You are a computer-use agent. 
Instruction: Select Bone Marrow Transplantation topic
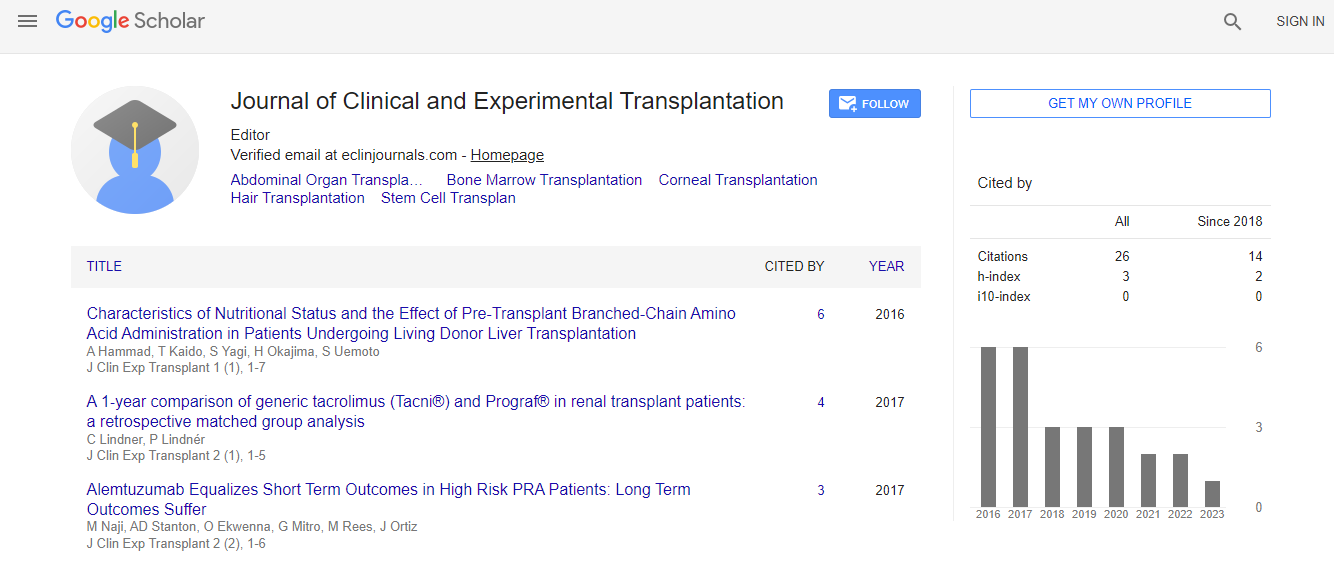[544, 180]
